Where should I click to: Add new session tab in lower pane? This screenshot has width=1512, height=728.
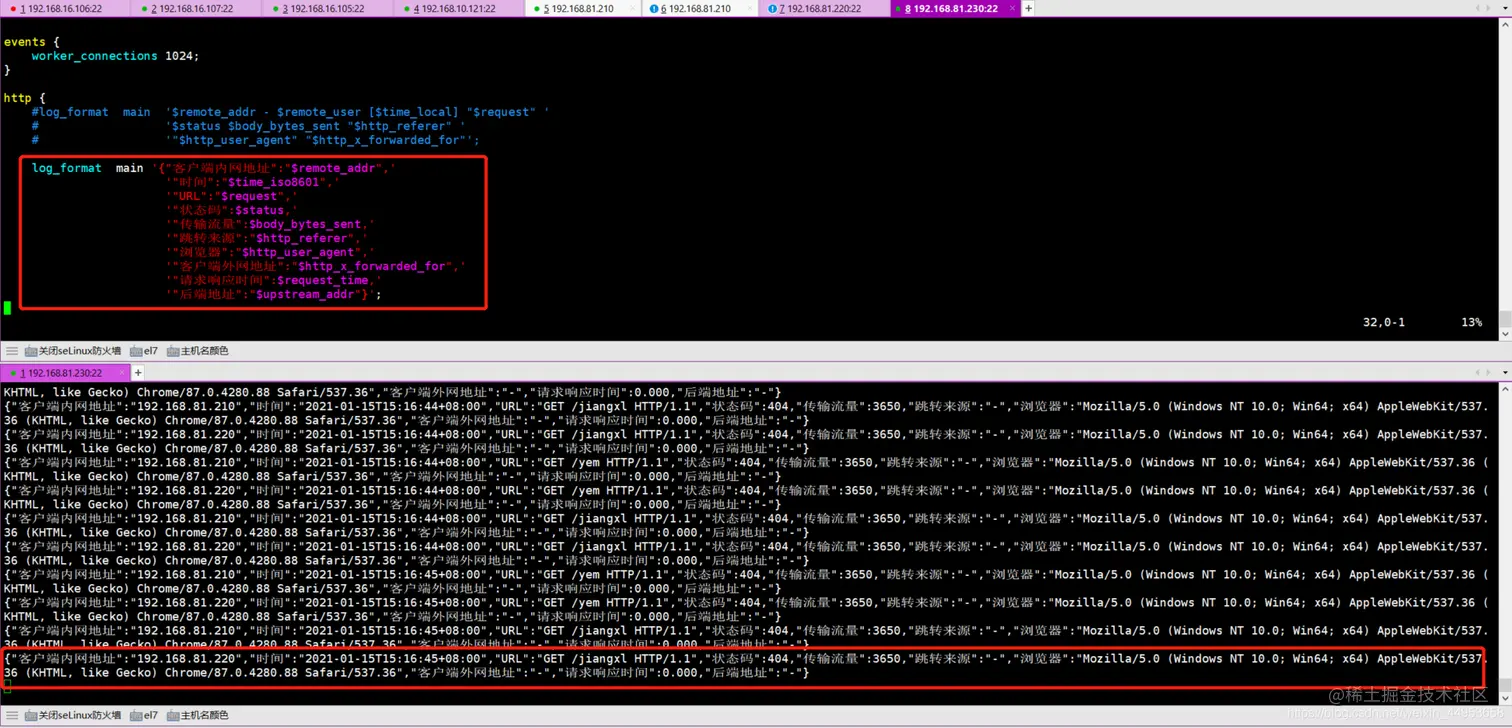[x=138, y=373]
